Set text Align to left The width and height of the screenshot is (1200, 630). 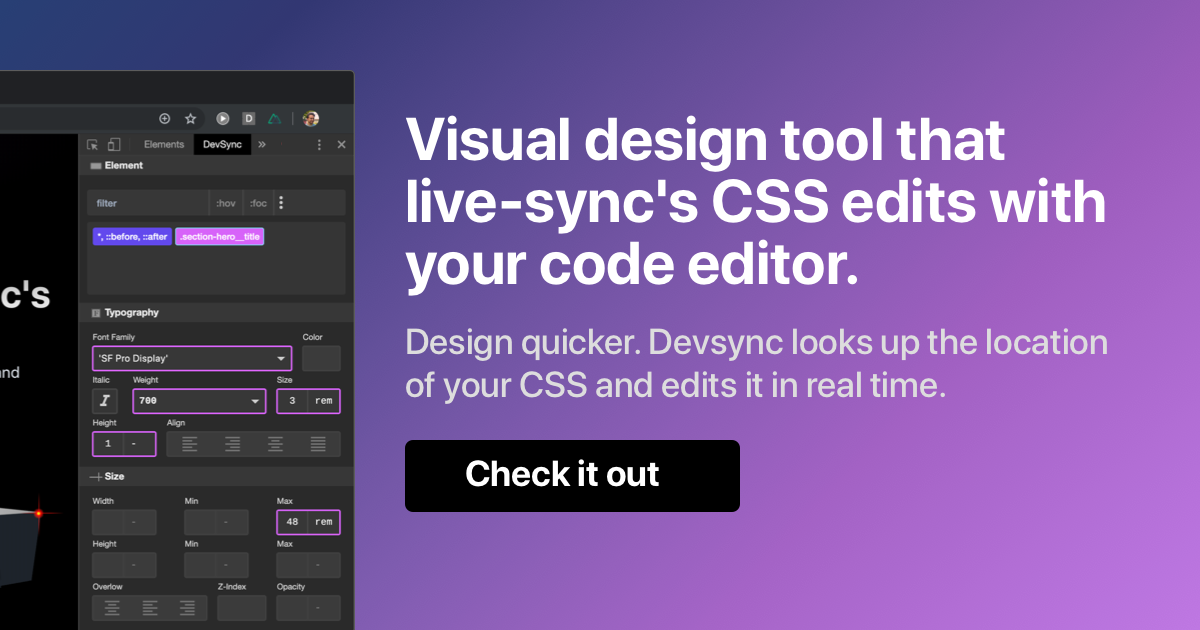click(x=190, y=443)
